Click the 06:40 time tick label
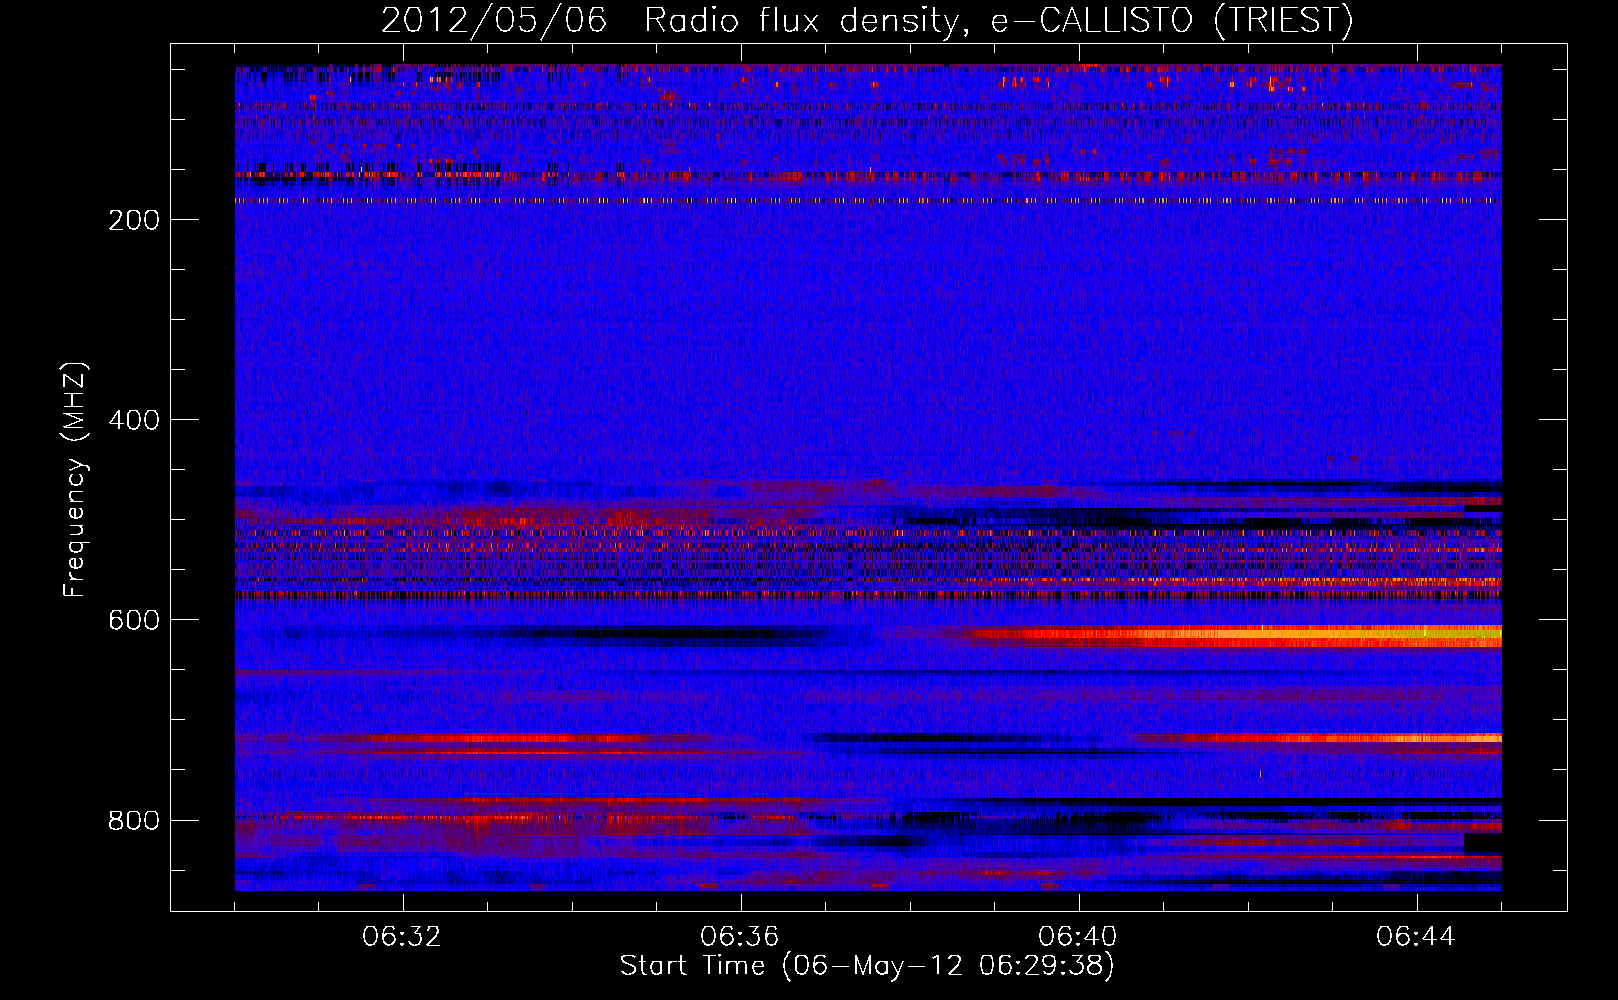Screen dimensions: 1618x1000 point(1078,937)
